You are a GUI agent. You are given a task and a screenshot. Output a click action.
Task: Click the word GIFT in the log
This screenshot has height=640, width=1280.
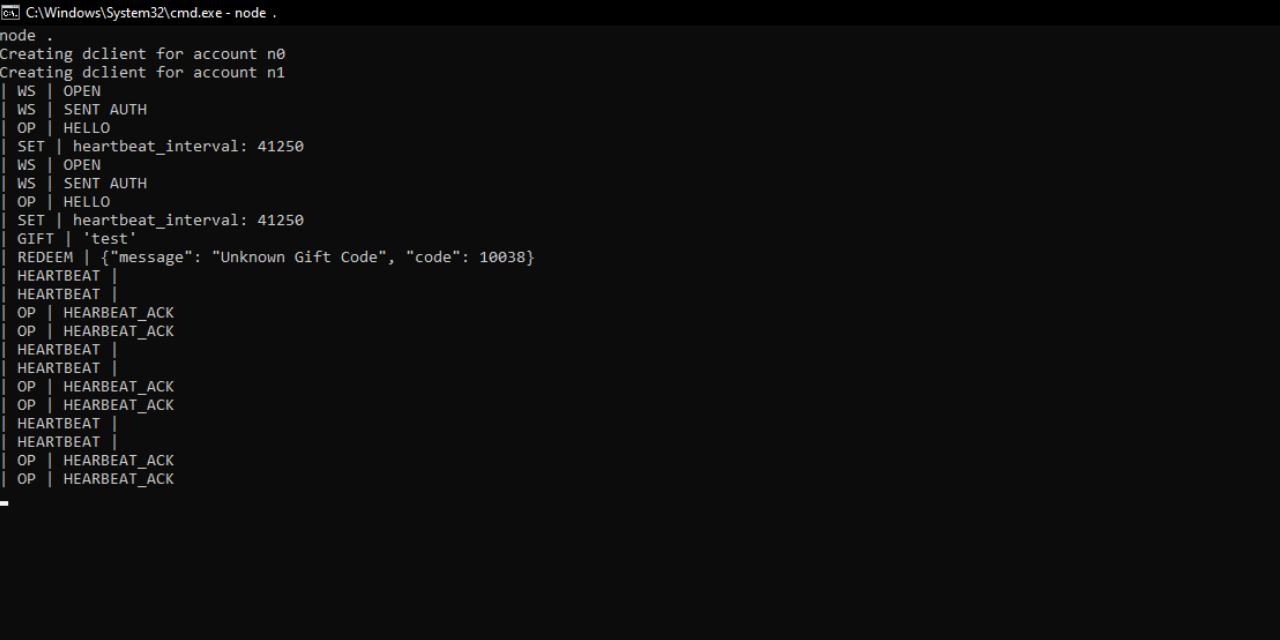(x=36, y=239)
